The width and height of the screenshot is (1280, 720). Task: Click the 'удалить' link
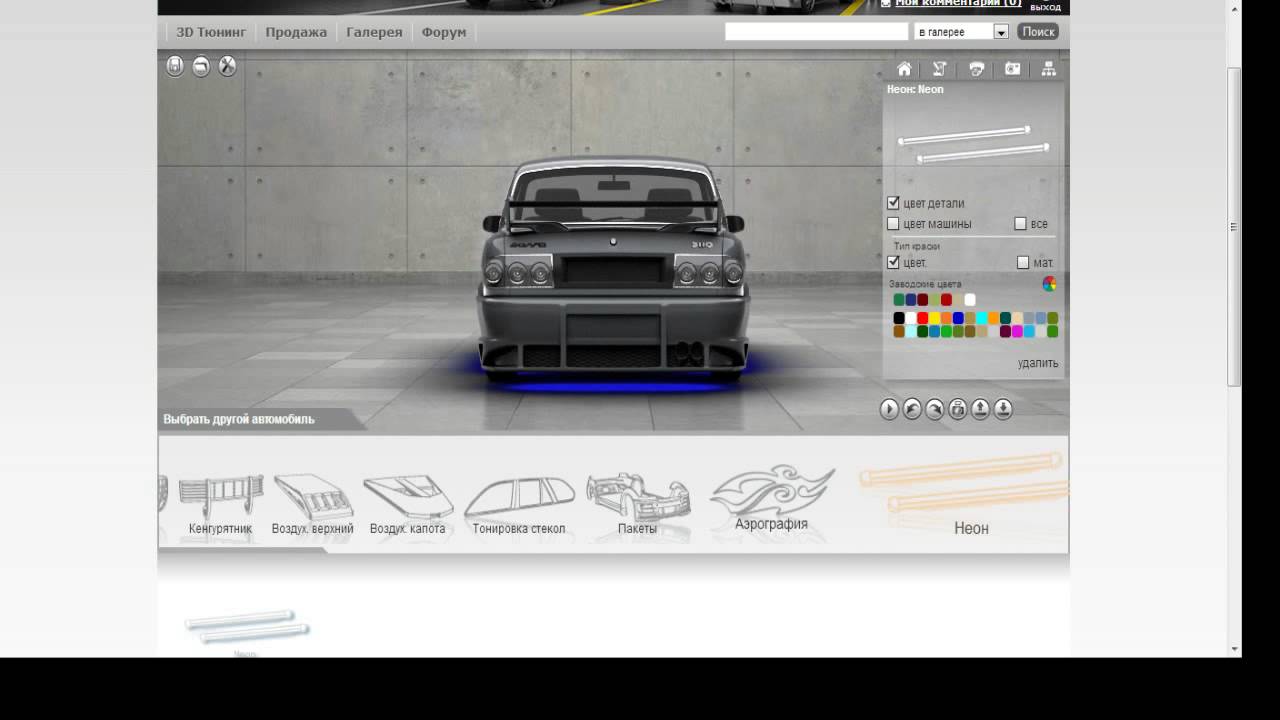(x=1037, y=363)
